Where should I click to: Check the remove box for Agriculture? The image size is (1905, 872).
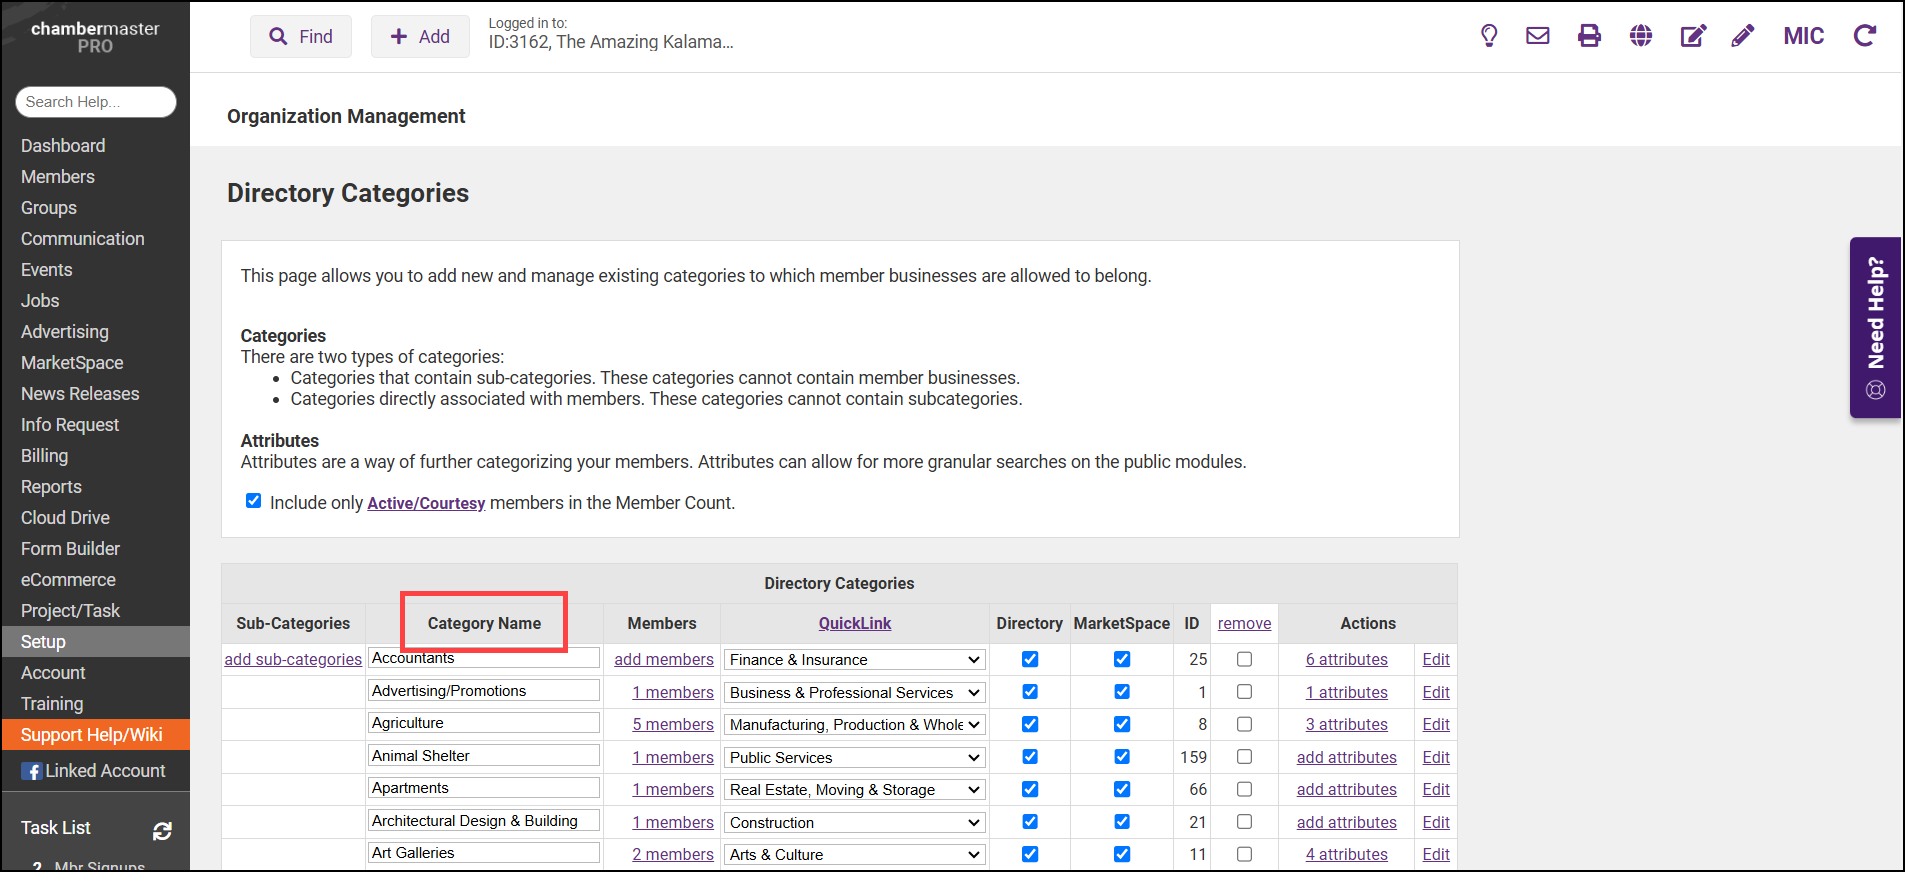pos(1244,724)
